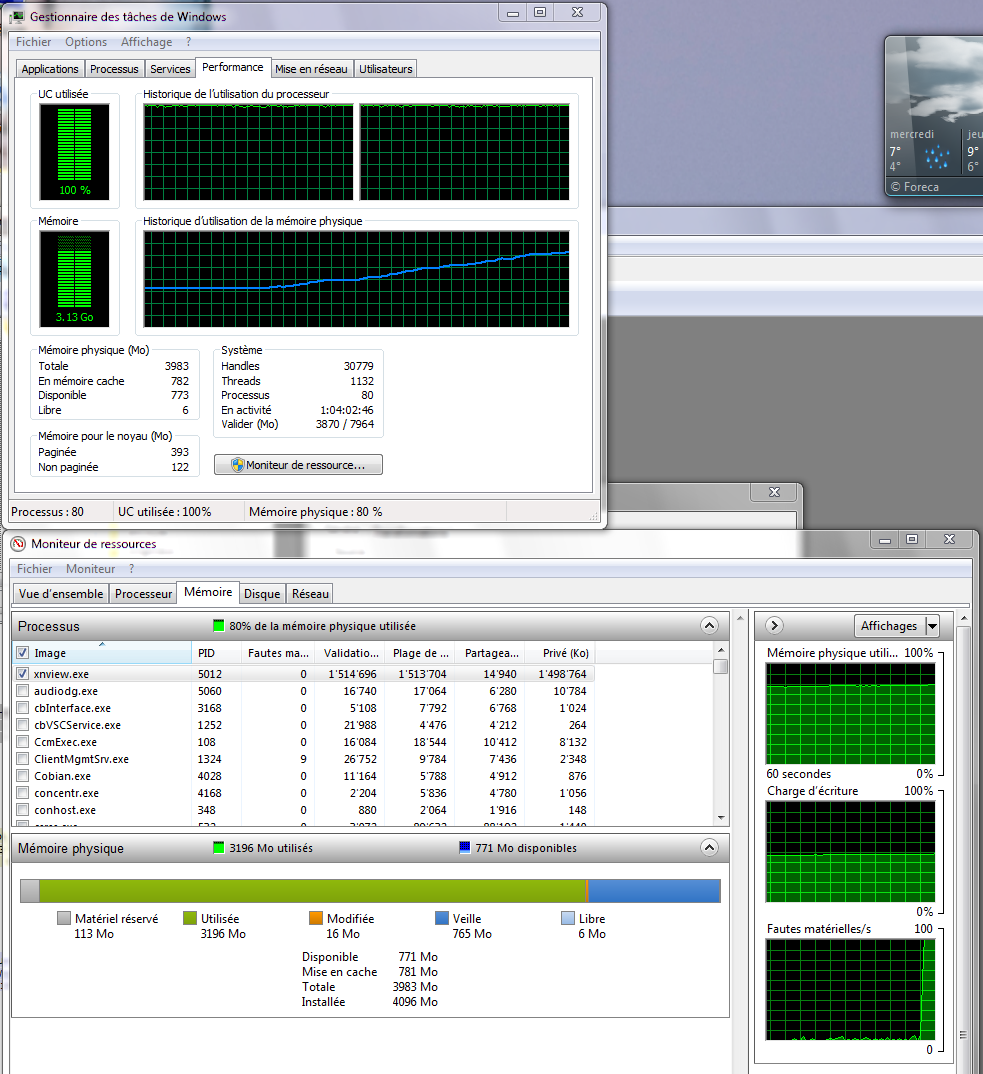Click the Matériel réservé gray legend square
This screenshot has width=983, height=1074.
64,919
